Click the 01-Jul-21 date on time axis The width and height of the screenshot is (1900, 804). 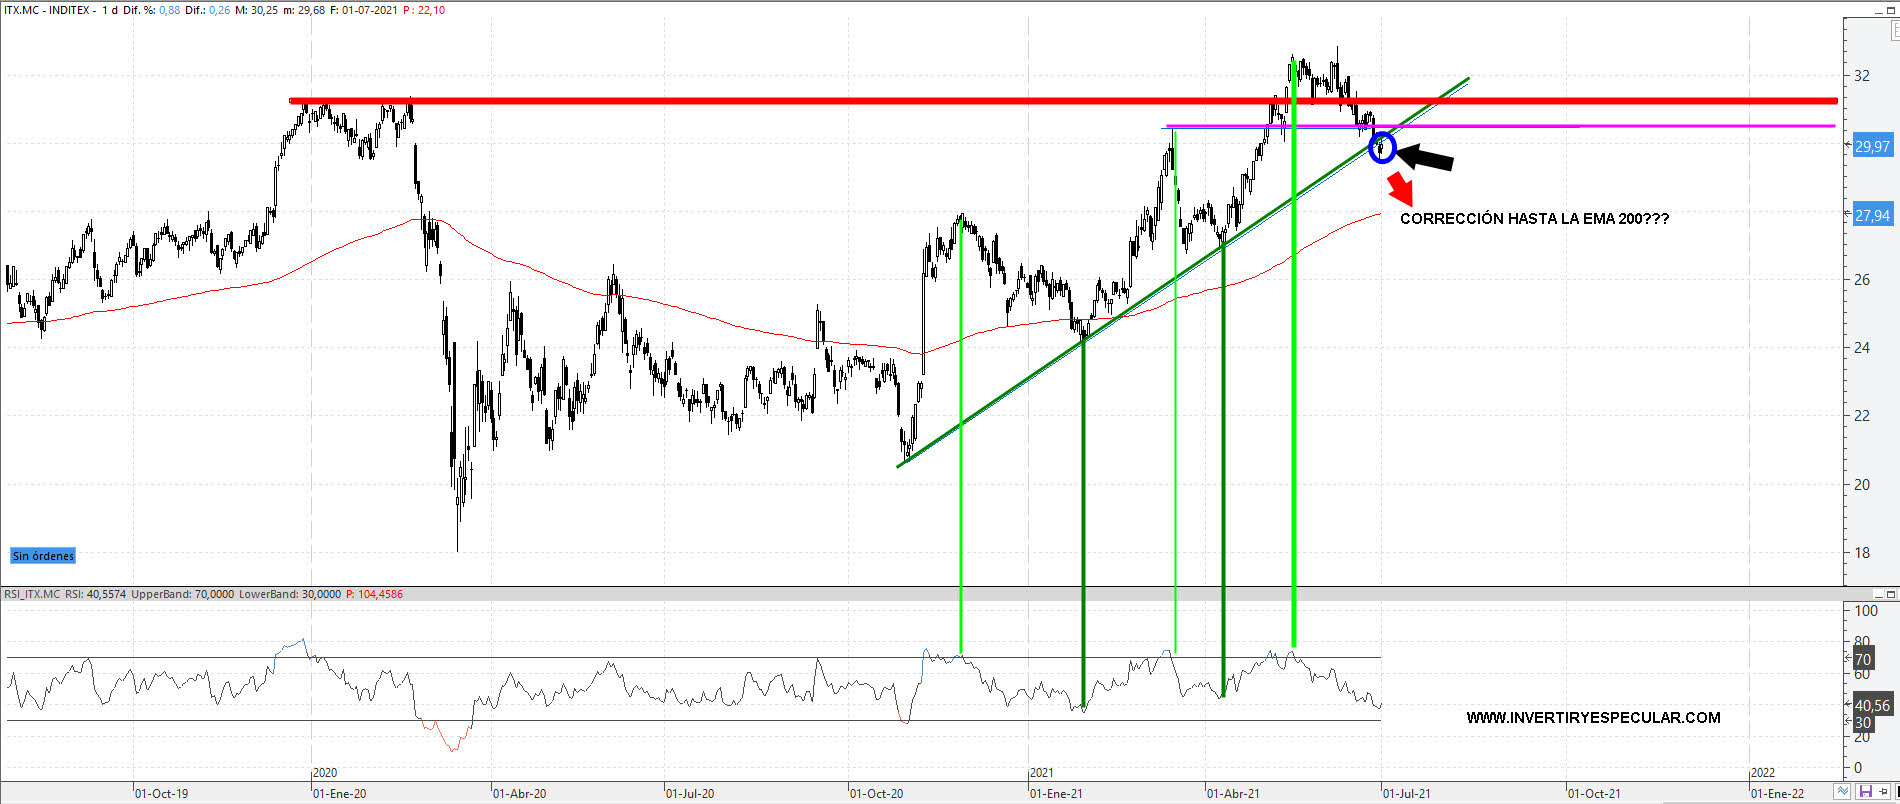[x=1407, y=794]
